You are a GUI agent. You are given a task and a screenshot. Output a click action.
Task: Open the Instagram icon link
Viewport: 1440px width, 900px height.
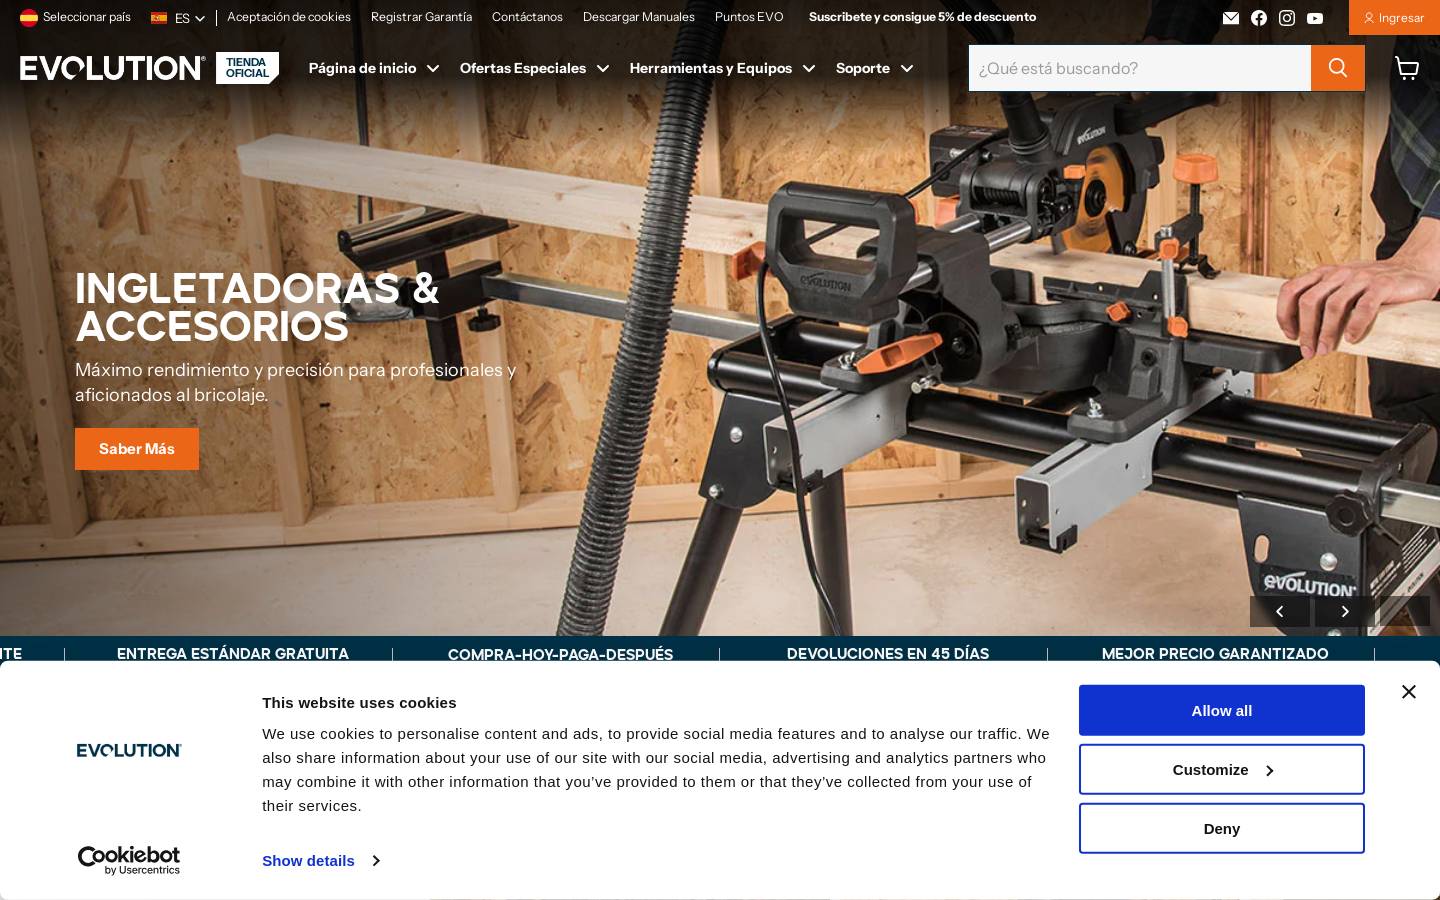[1287, 18]
